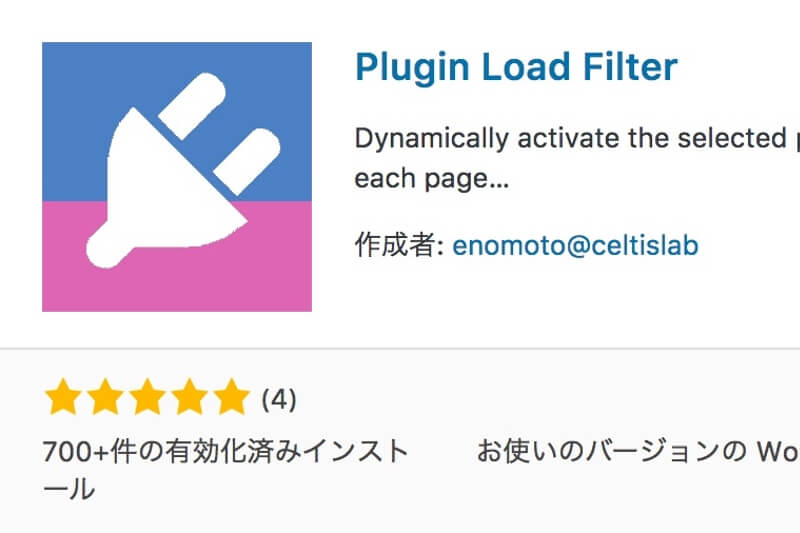Click the 'each page…' description line

pyautogui.click(x=432, y=179)
